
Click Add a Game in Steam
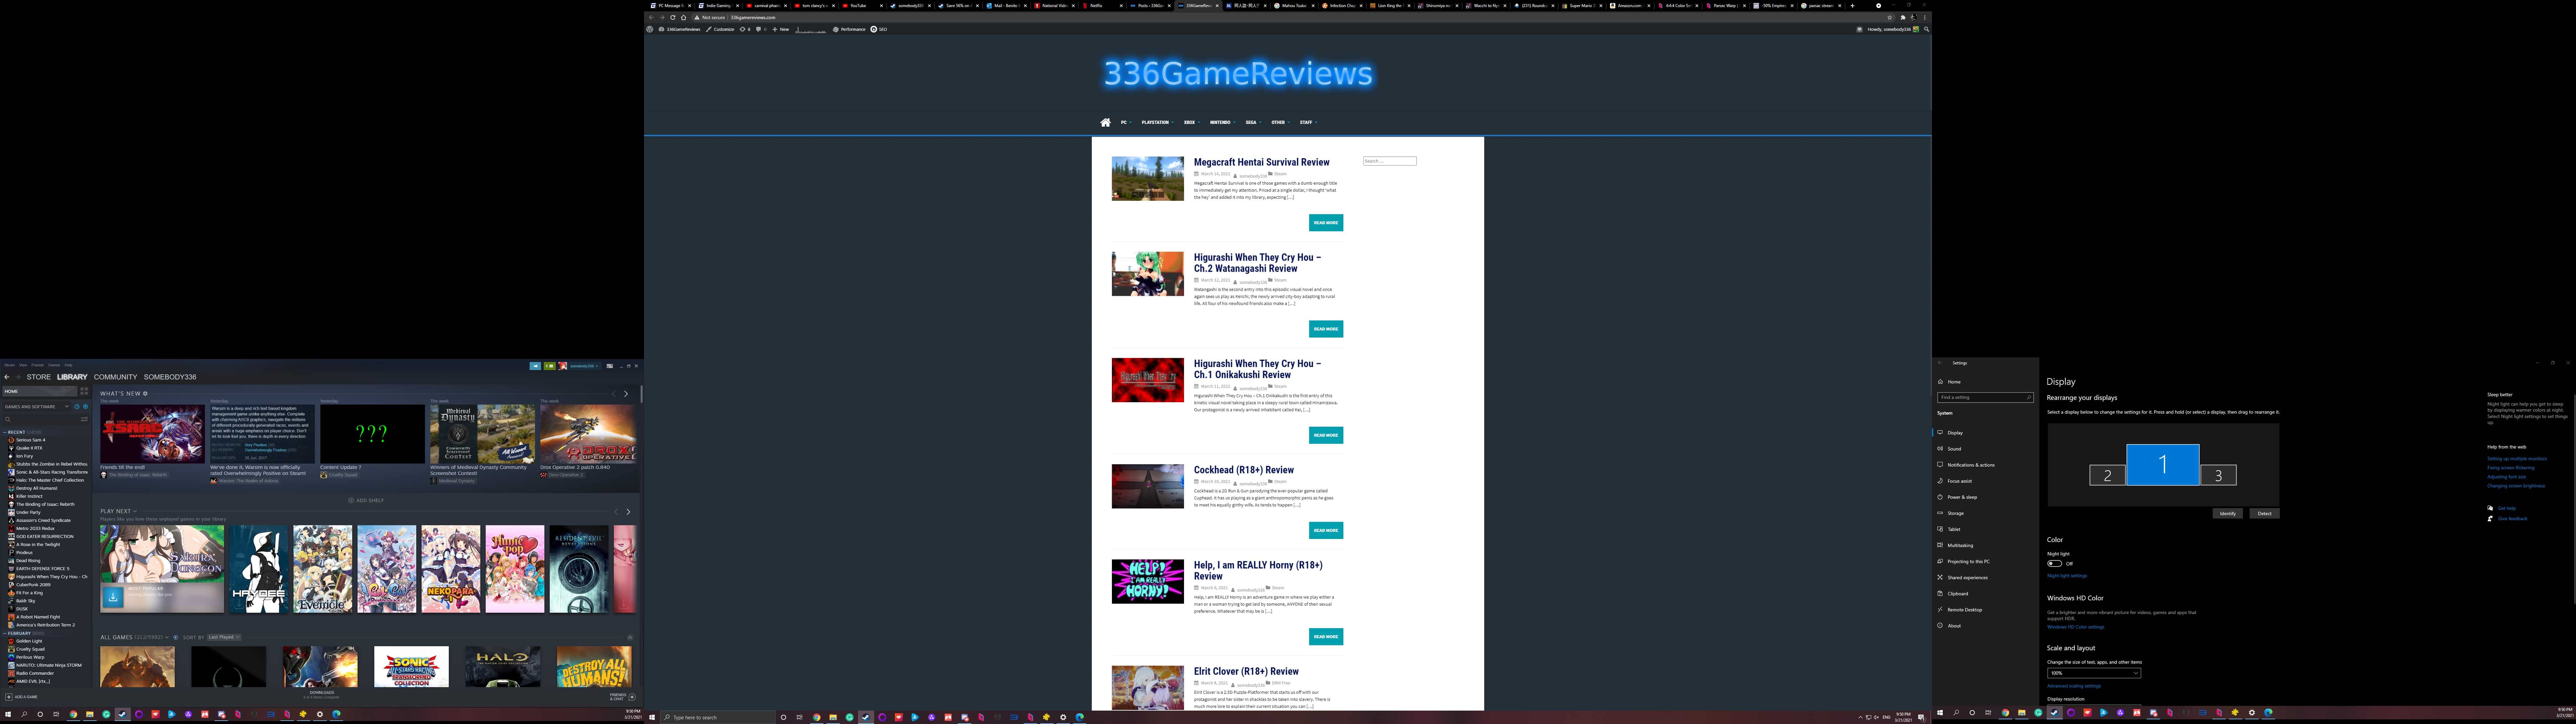(22, 697)
